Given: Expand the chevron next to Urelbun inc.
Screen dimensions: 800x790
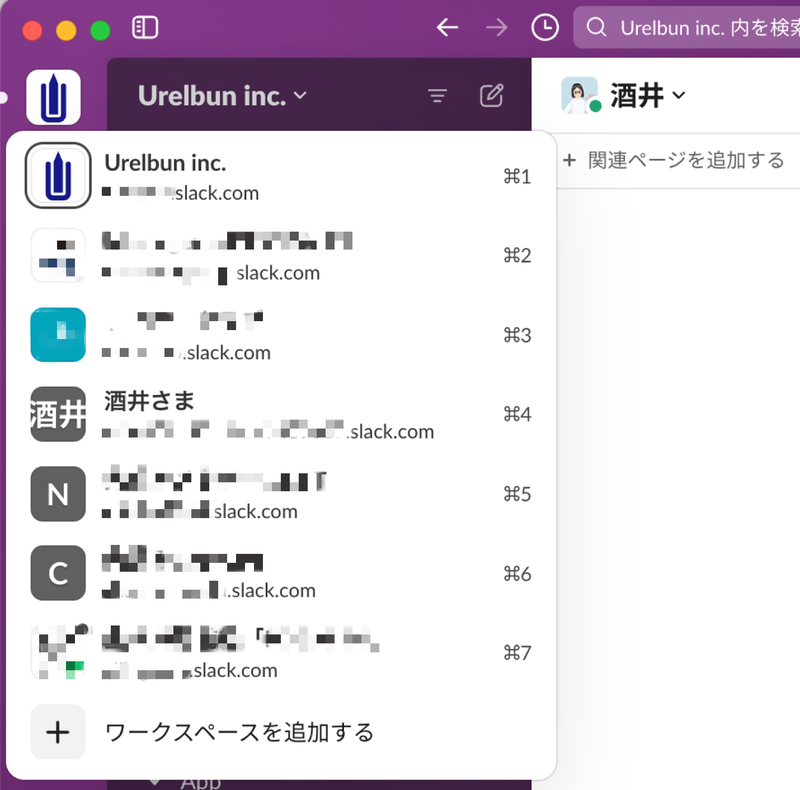Looking at the screenshot, I should [299, 96].
